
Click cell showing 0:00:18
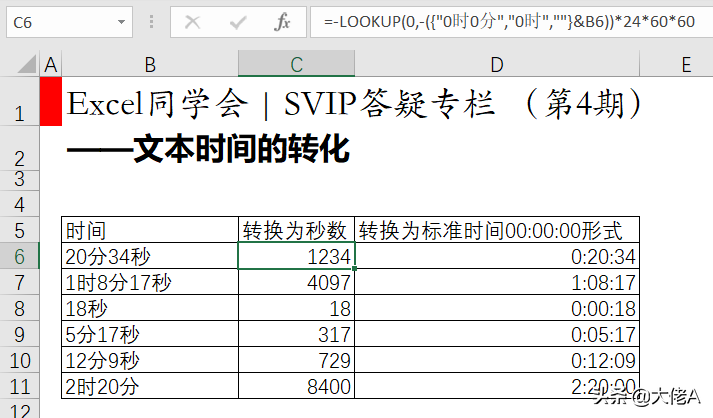pyautogui.click(x=497, y=307)
